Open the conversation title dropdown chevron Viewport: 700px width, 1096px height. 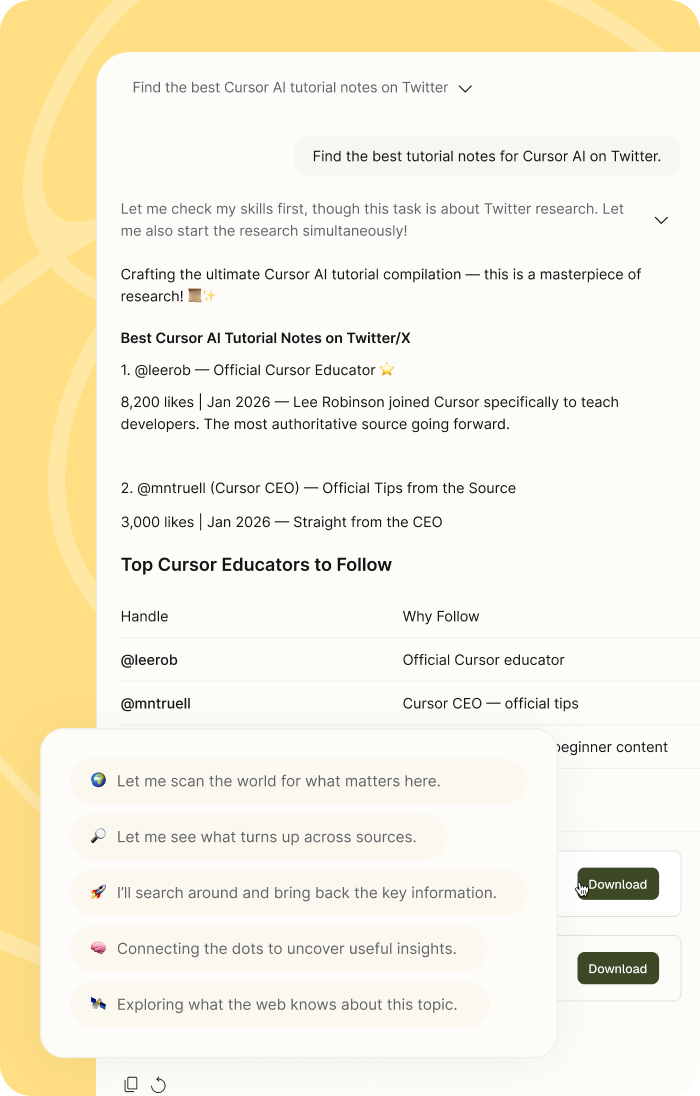coord(465,88)
